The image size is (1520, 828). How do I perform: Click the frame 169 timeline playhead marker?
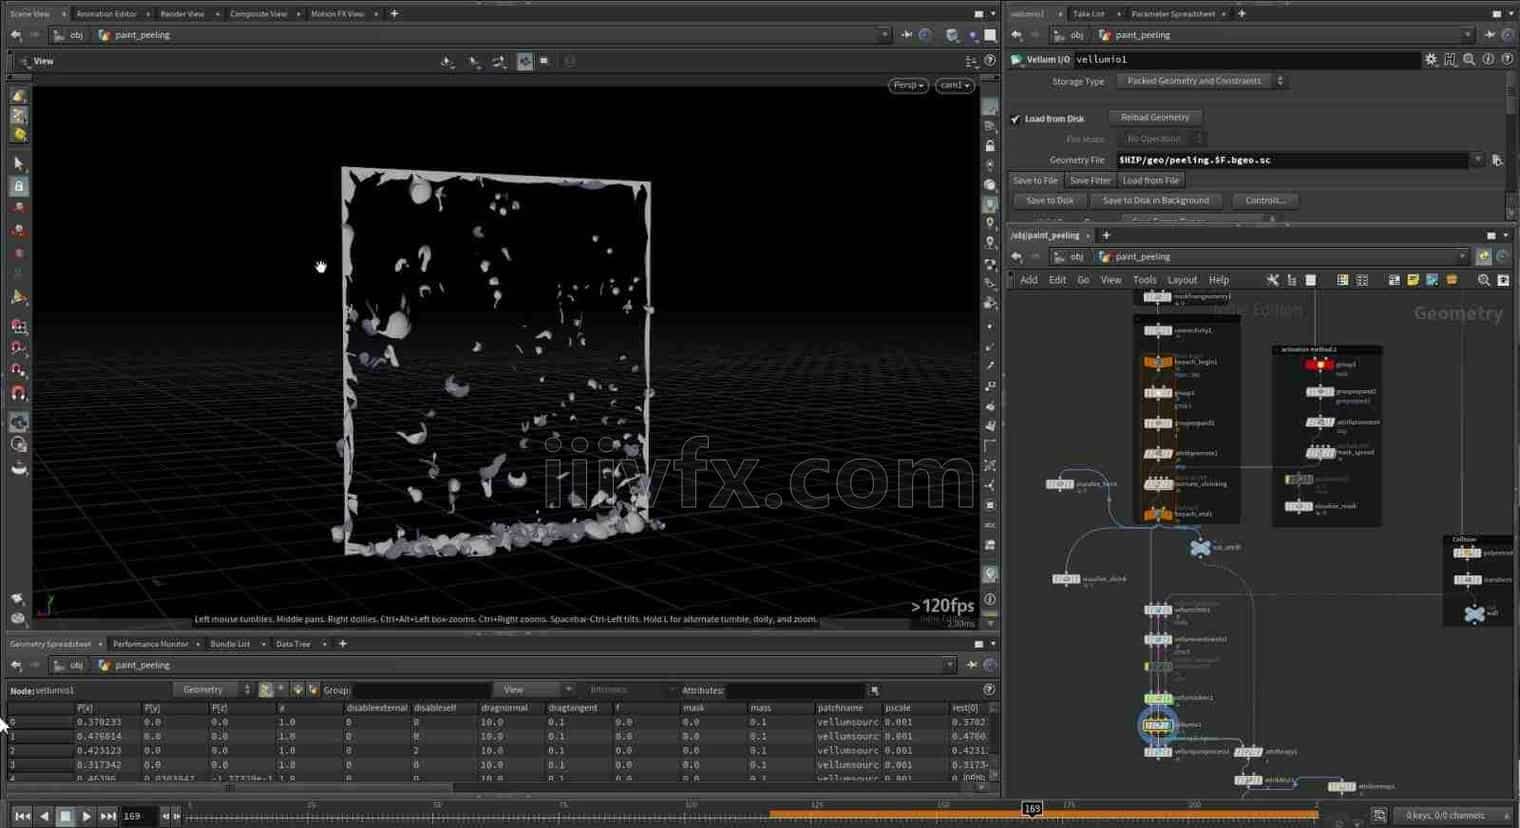[1032, 808]
